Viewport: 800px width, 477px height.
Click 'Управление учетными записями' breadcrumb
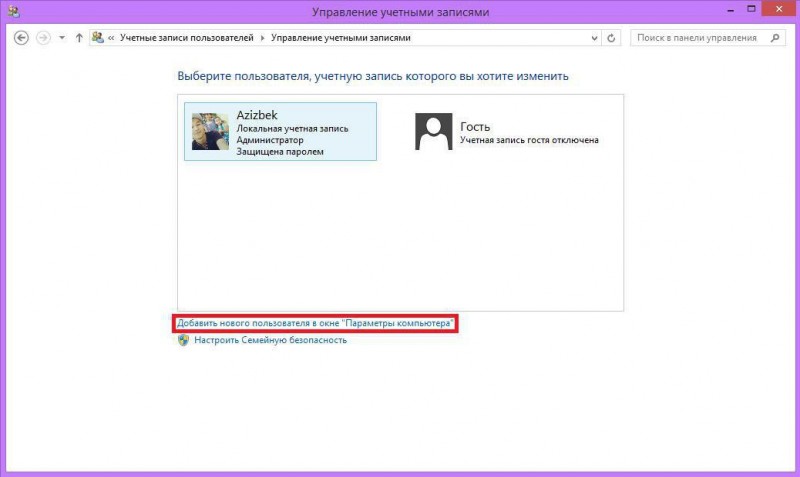coord(340,38)
